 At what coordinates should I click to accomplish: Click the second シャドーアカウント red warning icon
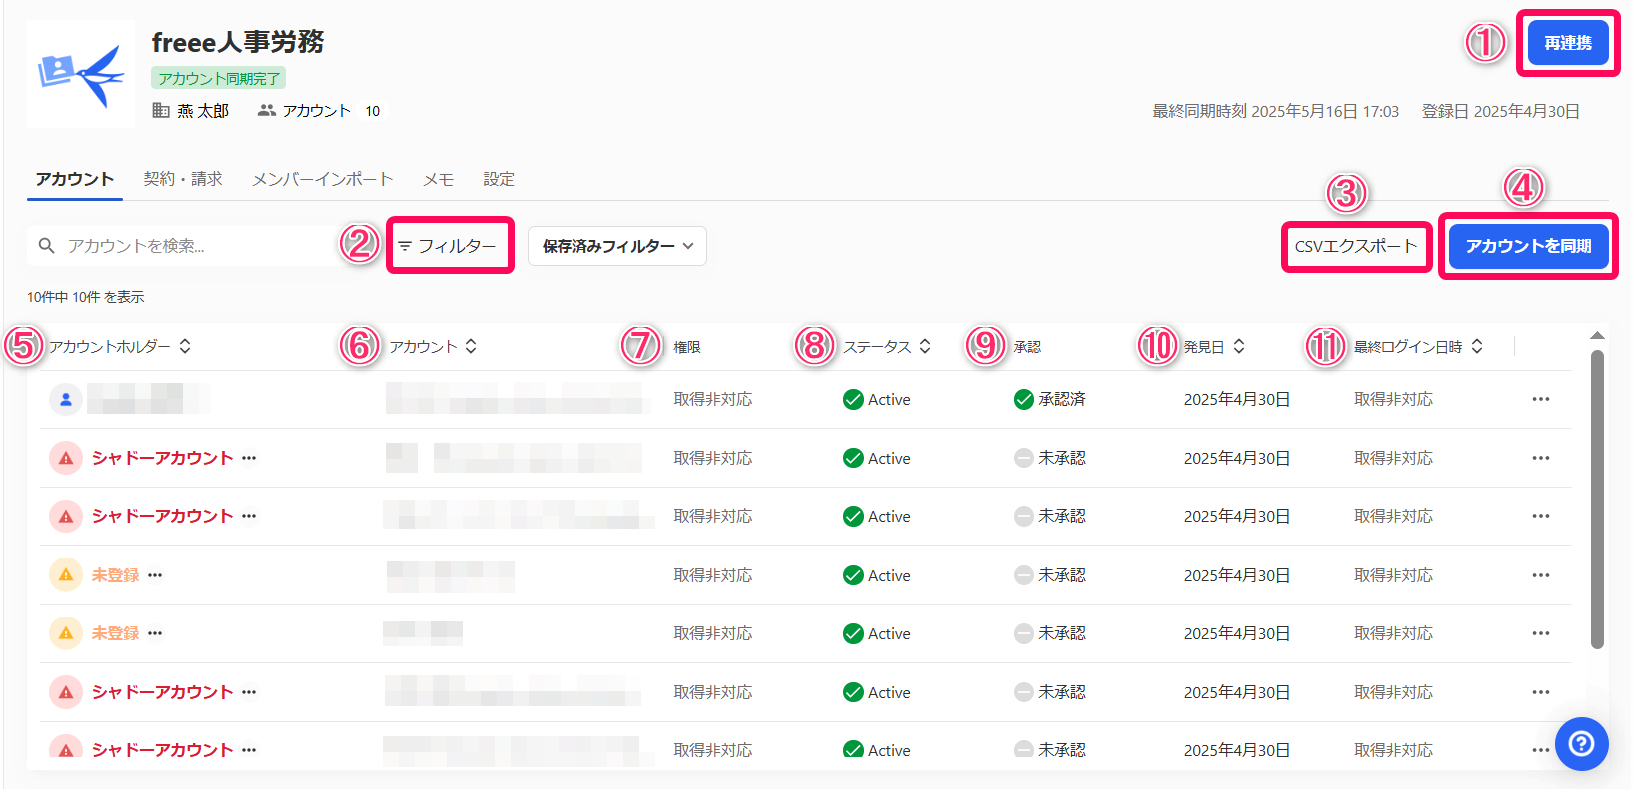66,516
